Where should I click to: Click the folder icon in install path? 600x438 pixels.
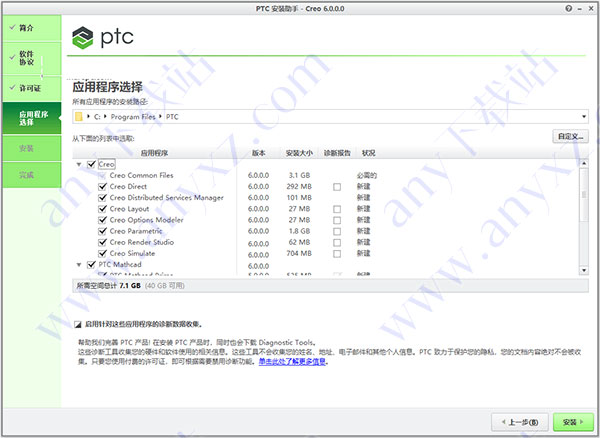79,117
